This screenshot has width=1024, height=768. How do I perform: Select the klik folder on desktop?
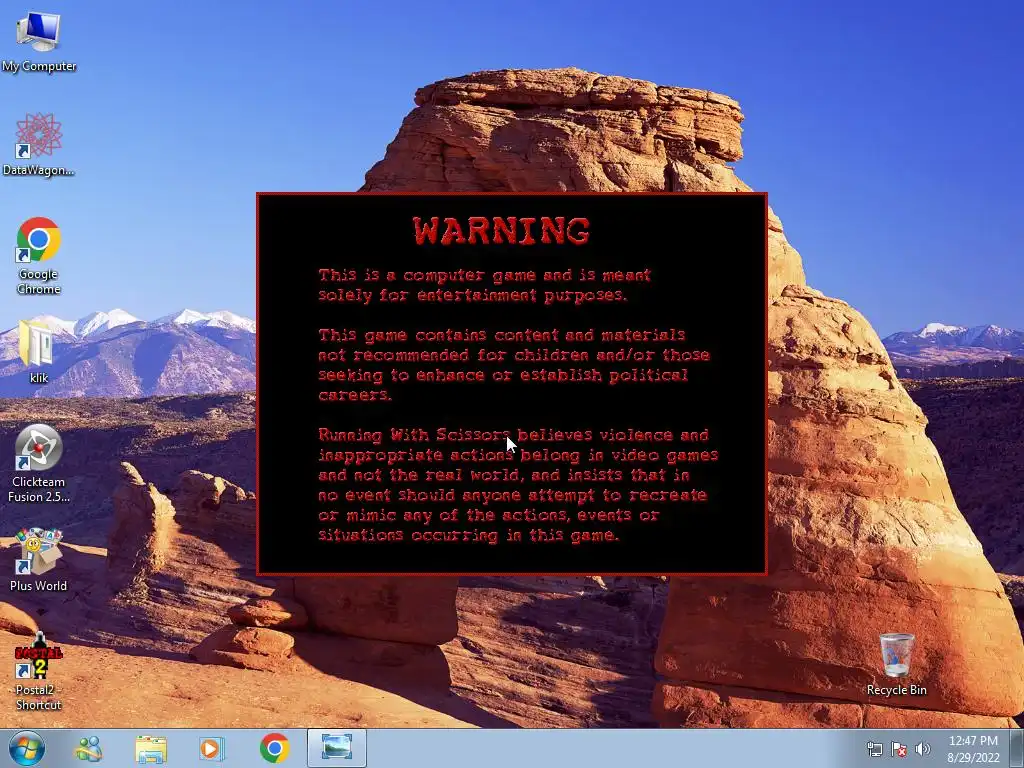[39, 351]
